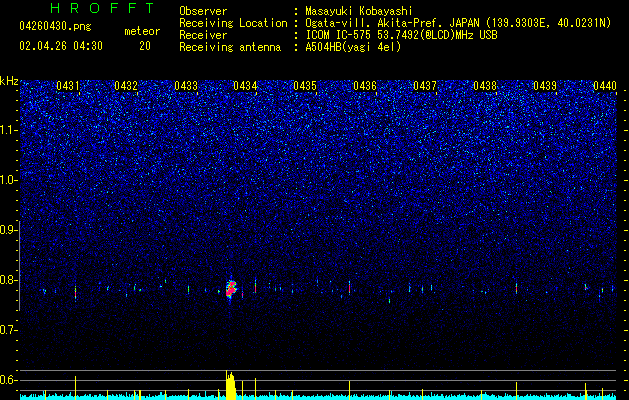The width and height of the screenshot is (629, 400).
Task: Click the HROFFT title text
Action: click(103, 8)
